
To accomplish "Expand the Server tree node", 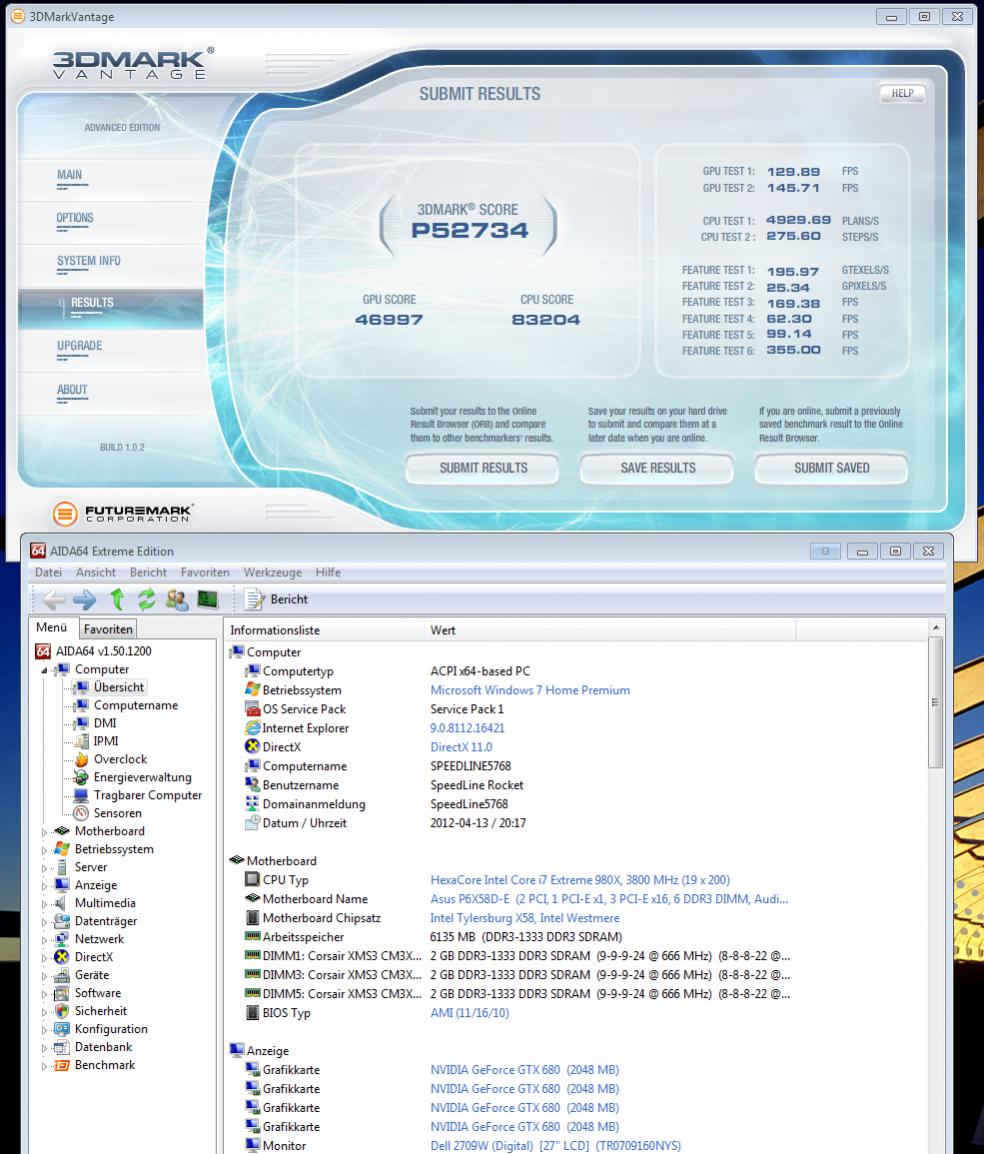I will click(44, 868).
